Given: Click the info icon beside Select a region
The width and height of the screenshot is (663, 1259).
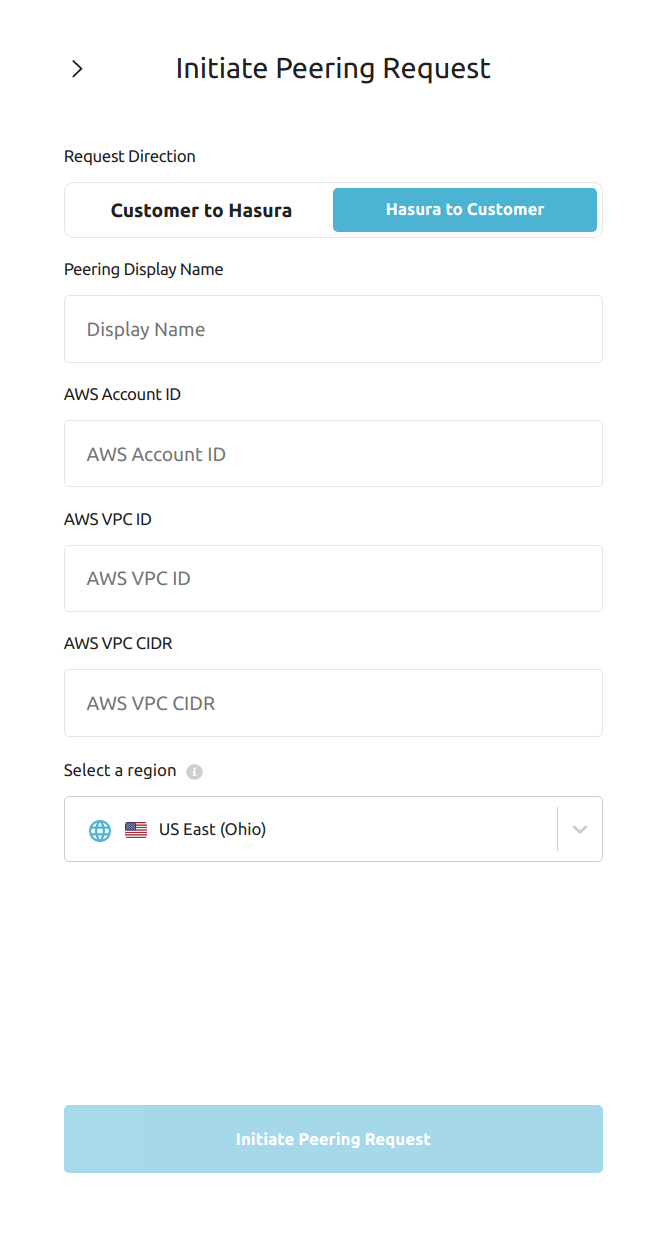Looking at the screenshot, I should 195,772.
